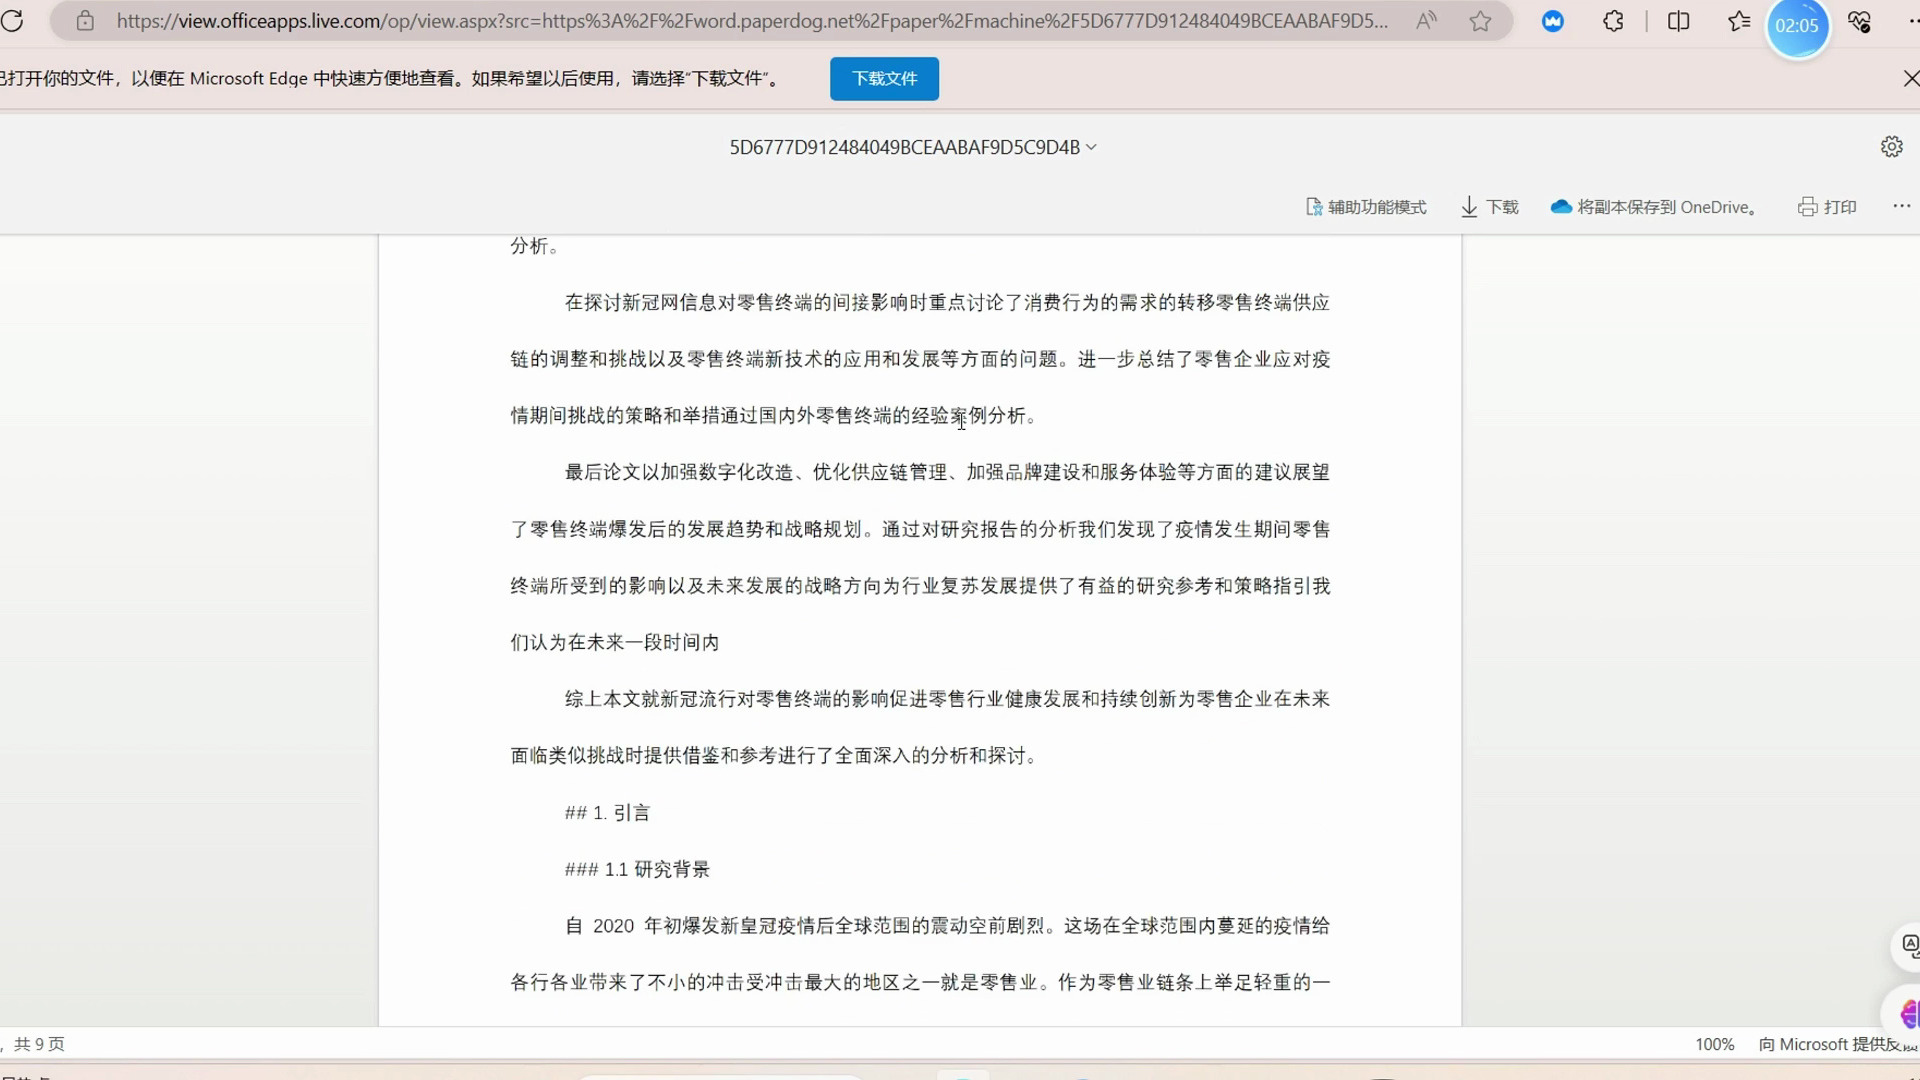Image resolution: width=1920 pixels, height=1080 pixels.
Task: Open site security lock icon
Action: 85,21
